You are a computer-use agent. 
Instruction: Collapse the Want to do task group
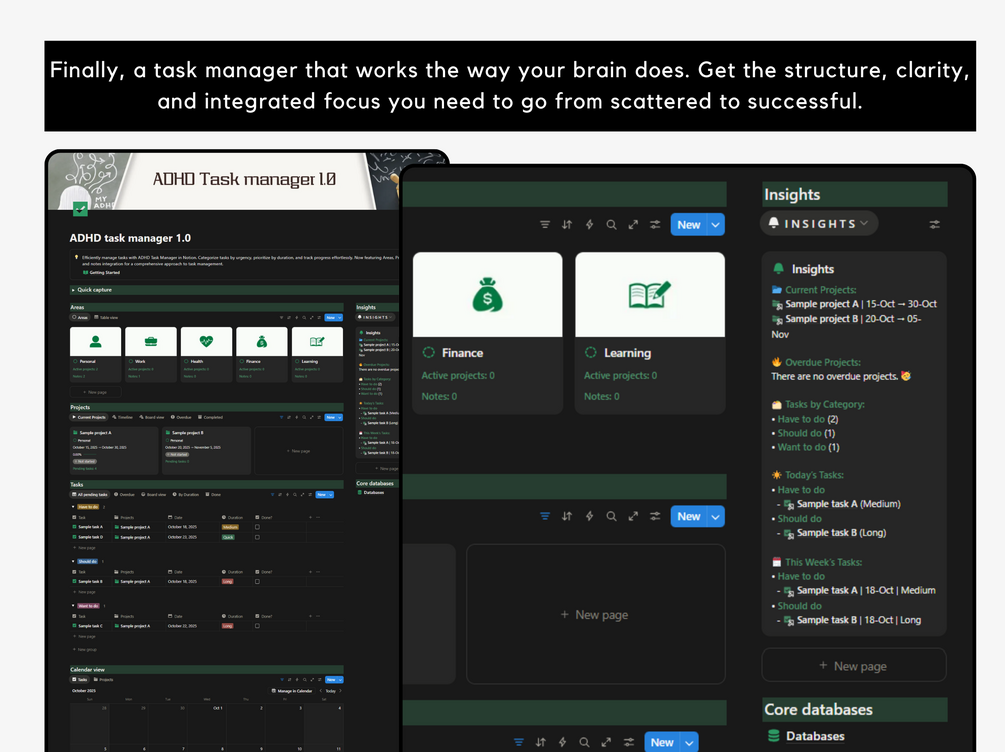point(73,605)
